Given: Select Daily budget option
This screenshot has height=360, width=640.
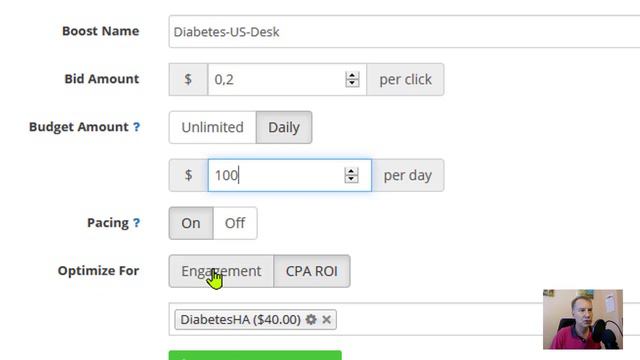Looking at the screenshot, I should (x=284, y=127).
